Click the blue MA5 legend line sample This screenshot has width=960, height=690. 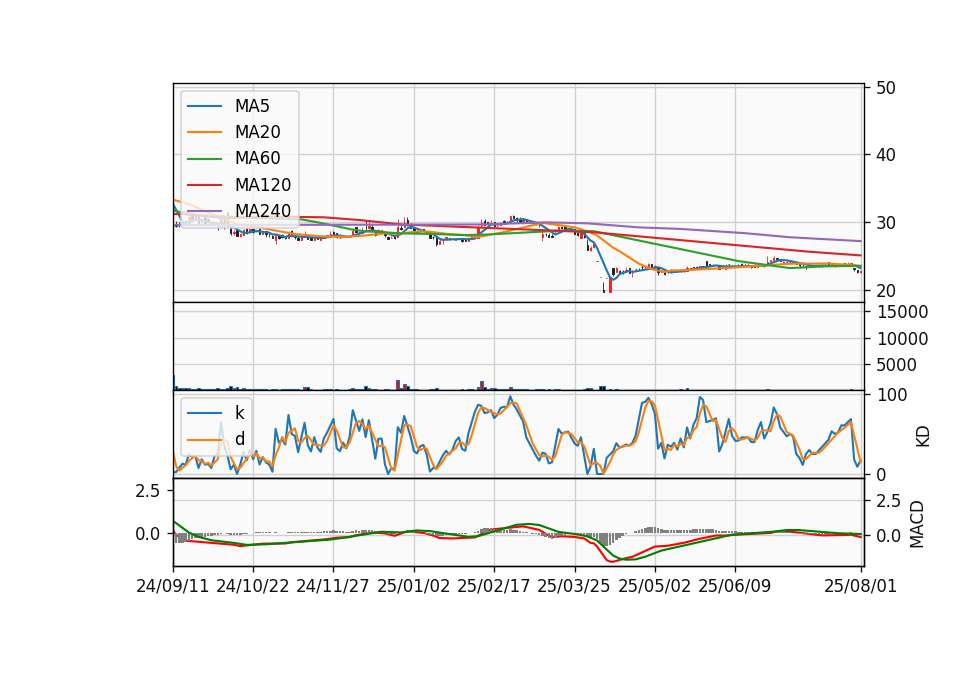point(204,107)
